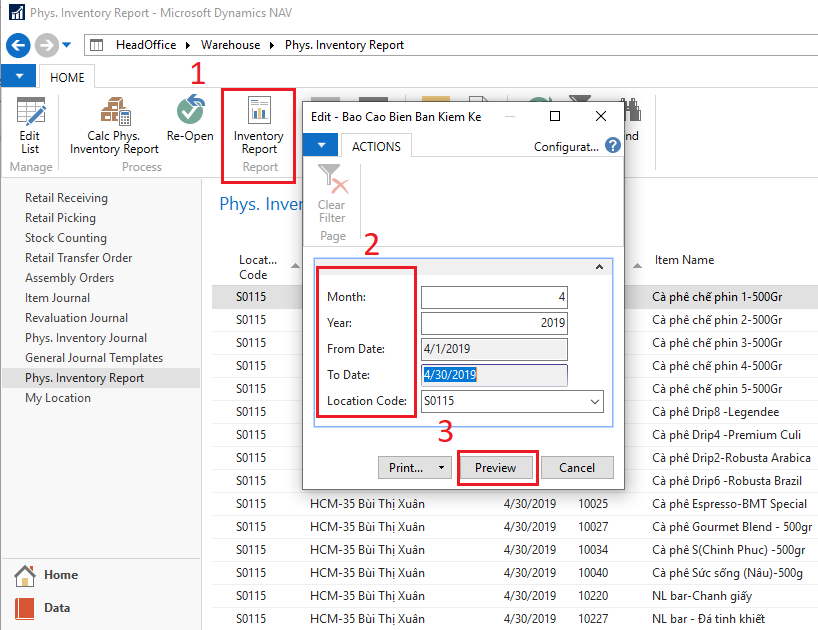Go back with the blue arrow
Viewport: 818px width, 630px height.
click(x=18, y=45)
